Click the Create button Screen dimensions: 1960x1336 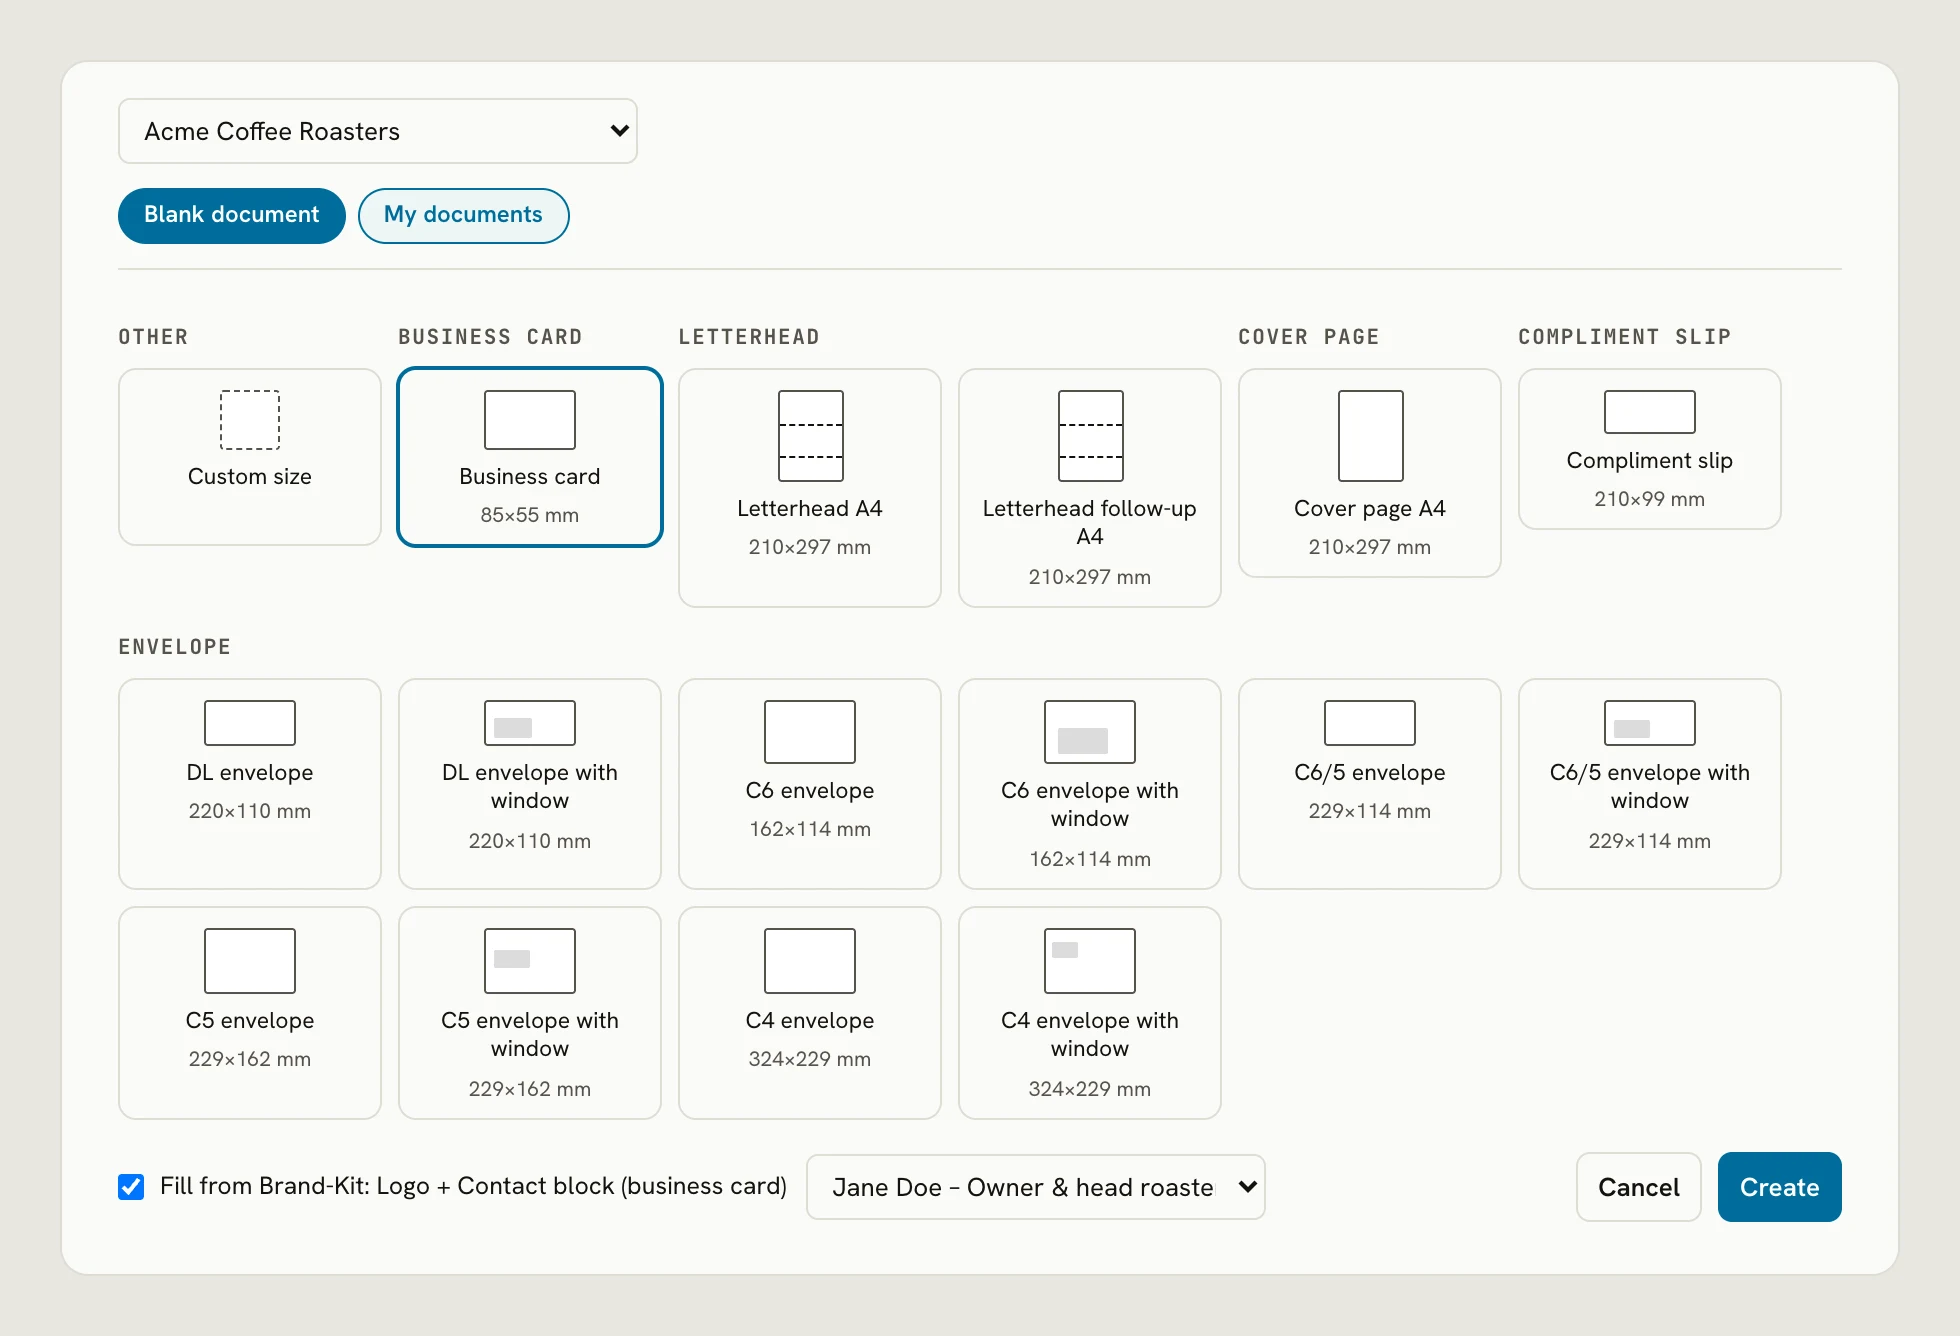pos(1780,1187)
